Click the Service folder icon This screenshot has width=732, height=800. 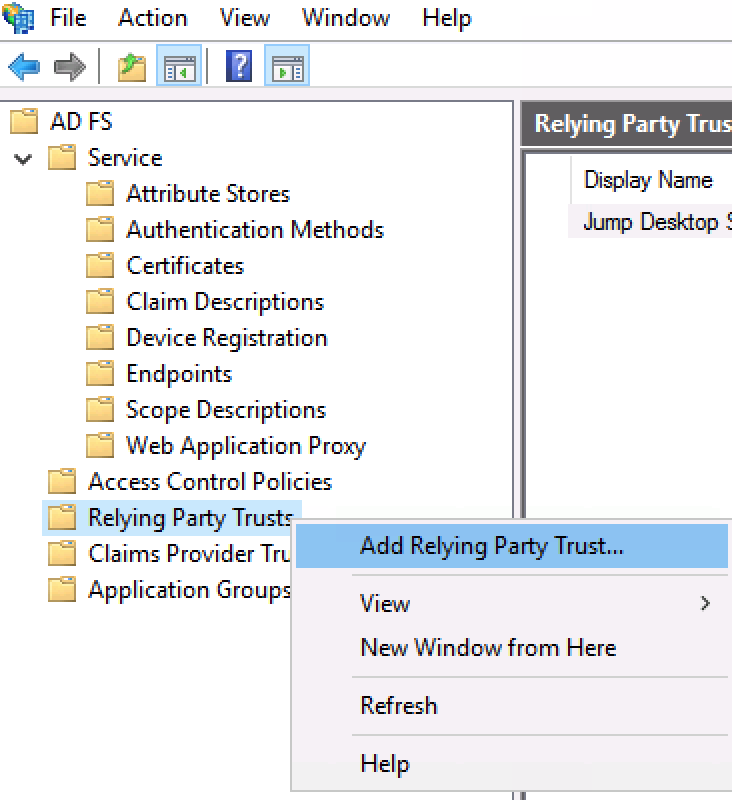[62, 157]
